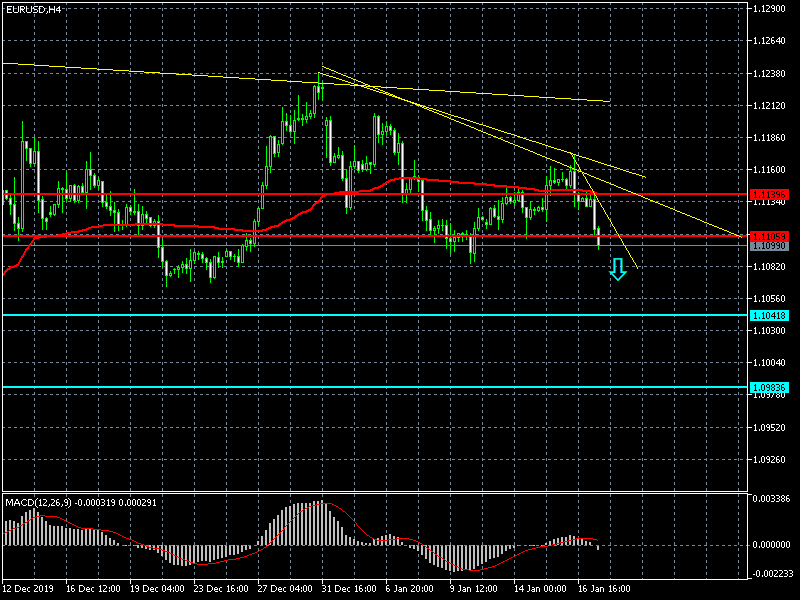
Task: Click the 1.12640 price axis label
Action: pyautogui.click(x=769, y=41)
